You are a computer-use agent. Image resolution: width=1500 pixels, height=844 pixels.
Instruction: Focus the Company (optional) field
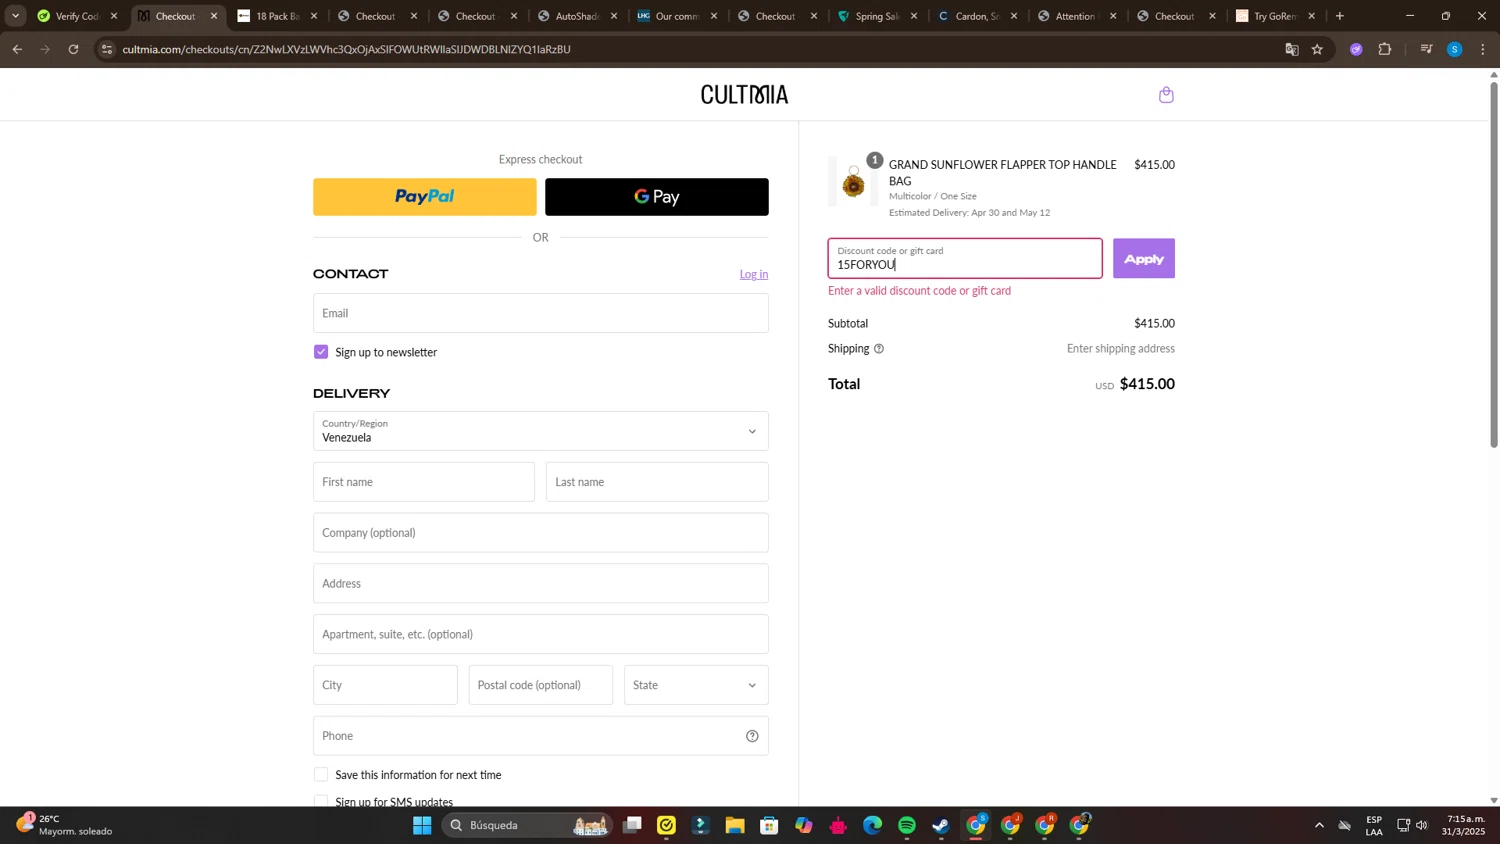pyautogui.click(x=540, y=533)
